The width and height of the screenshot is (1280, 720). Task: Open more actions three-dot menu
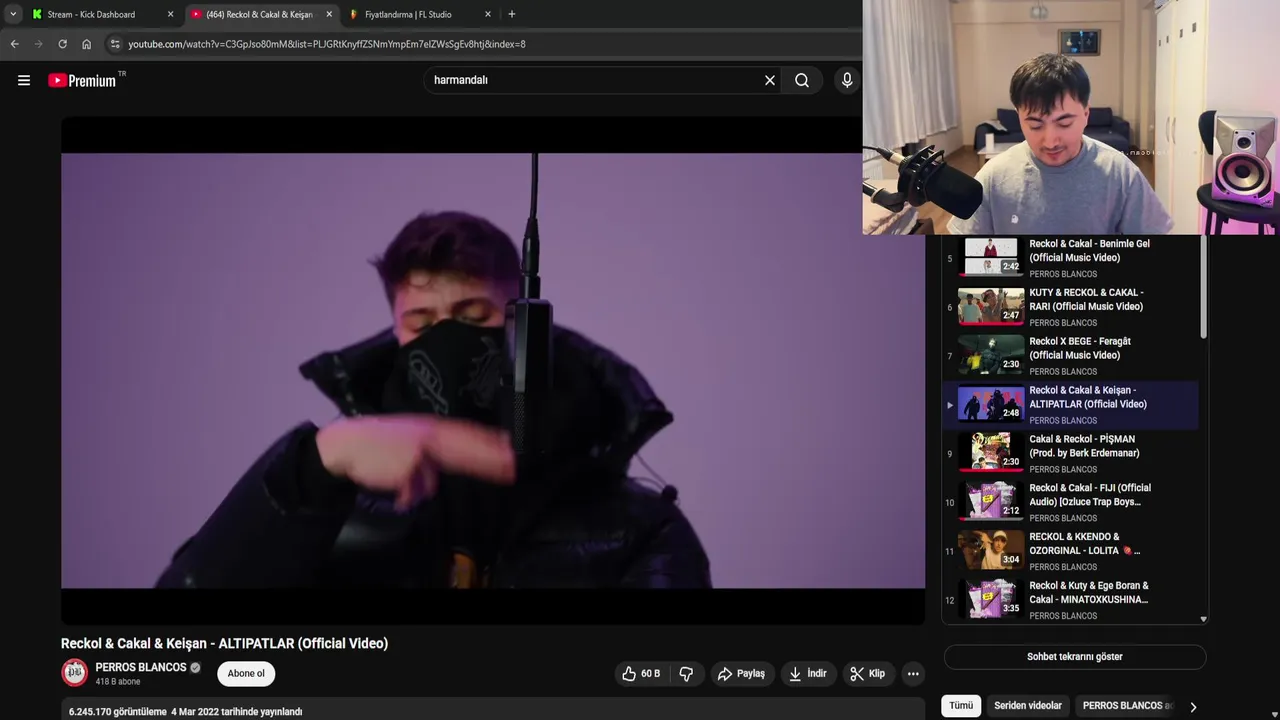[x=913, y=674]
